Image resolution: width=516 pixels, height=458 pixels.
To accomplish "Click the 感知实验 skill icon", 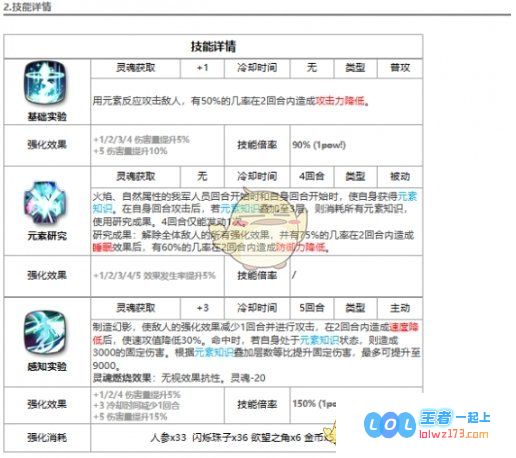I will 45,333.
